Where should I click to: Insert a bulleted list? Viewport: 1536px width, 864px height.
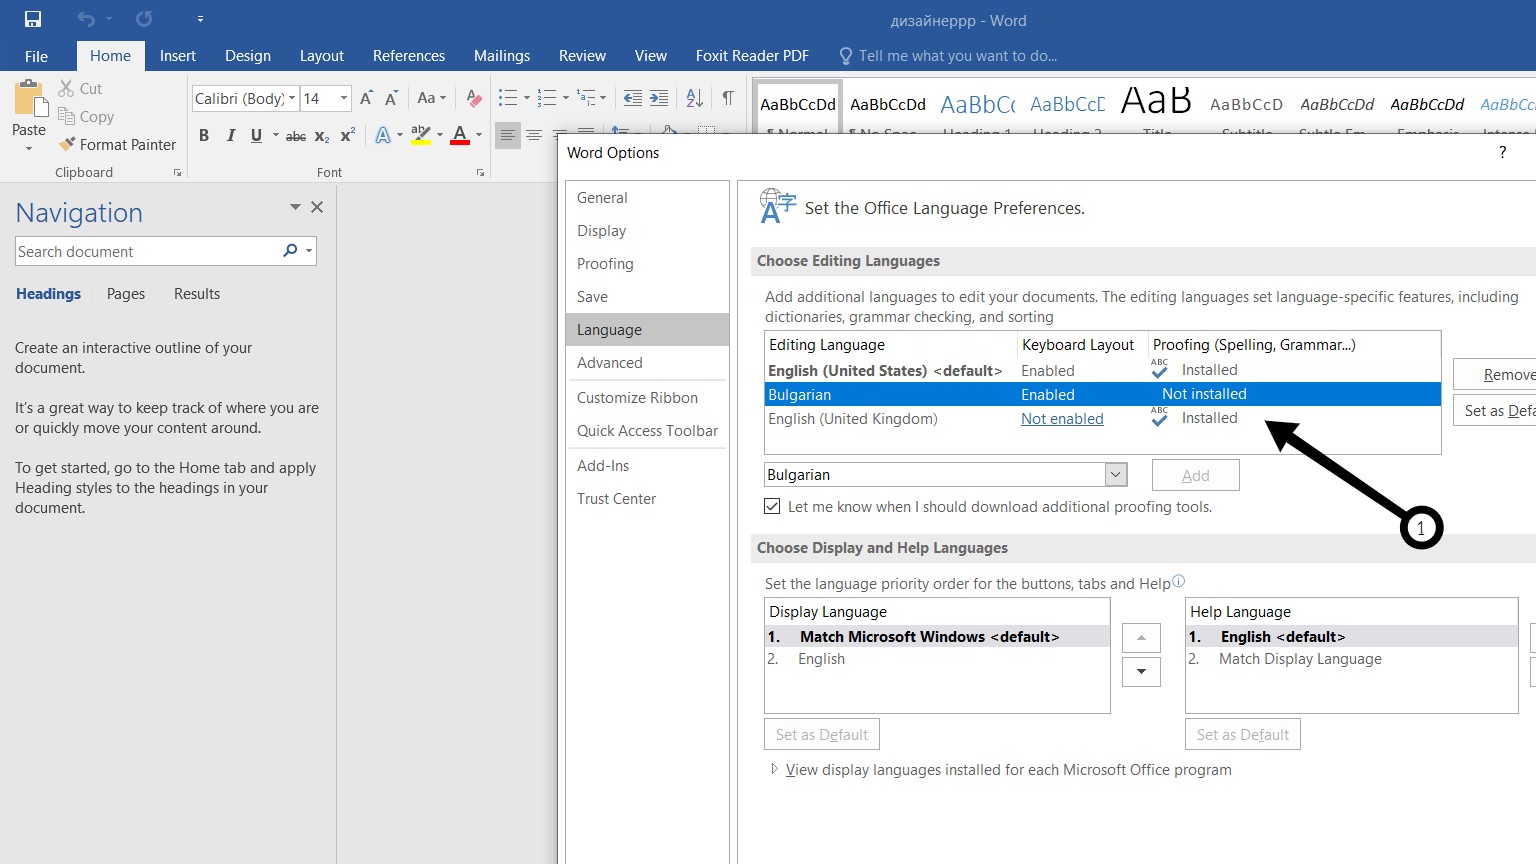point(508,98)
